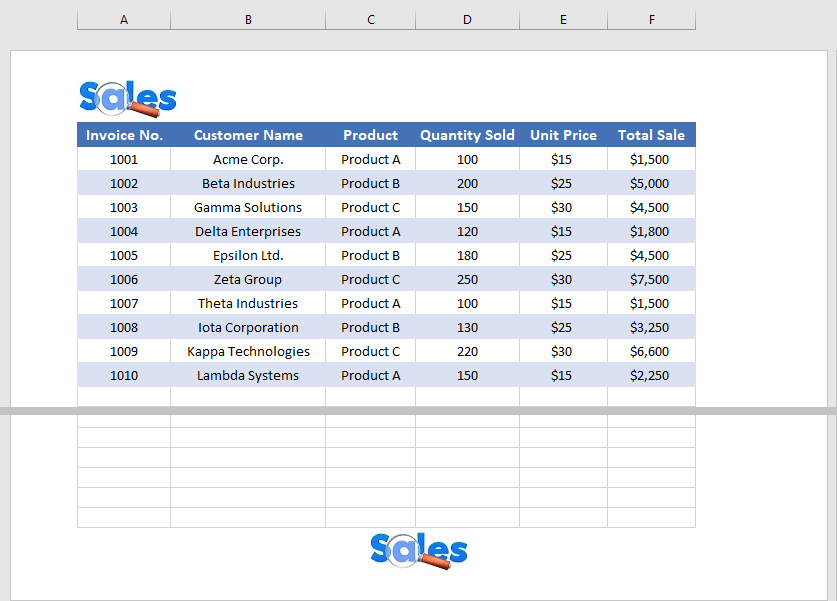837x601 pixels.
Task: Click the Quantity Sold header cell
Action: 466,134
